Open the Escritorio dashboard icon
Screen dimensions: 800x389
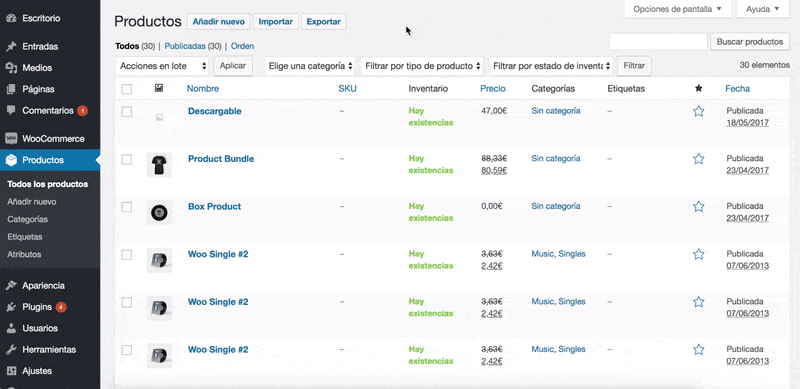(x=11, y=18)
